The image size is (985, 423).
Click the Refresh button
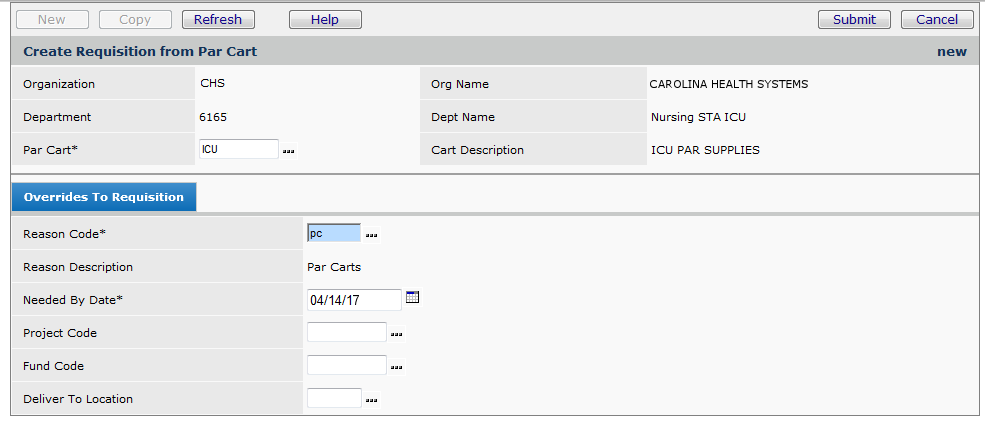point(218,19)
